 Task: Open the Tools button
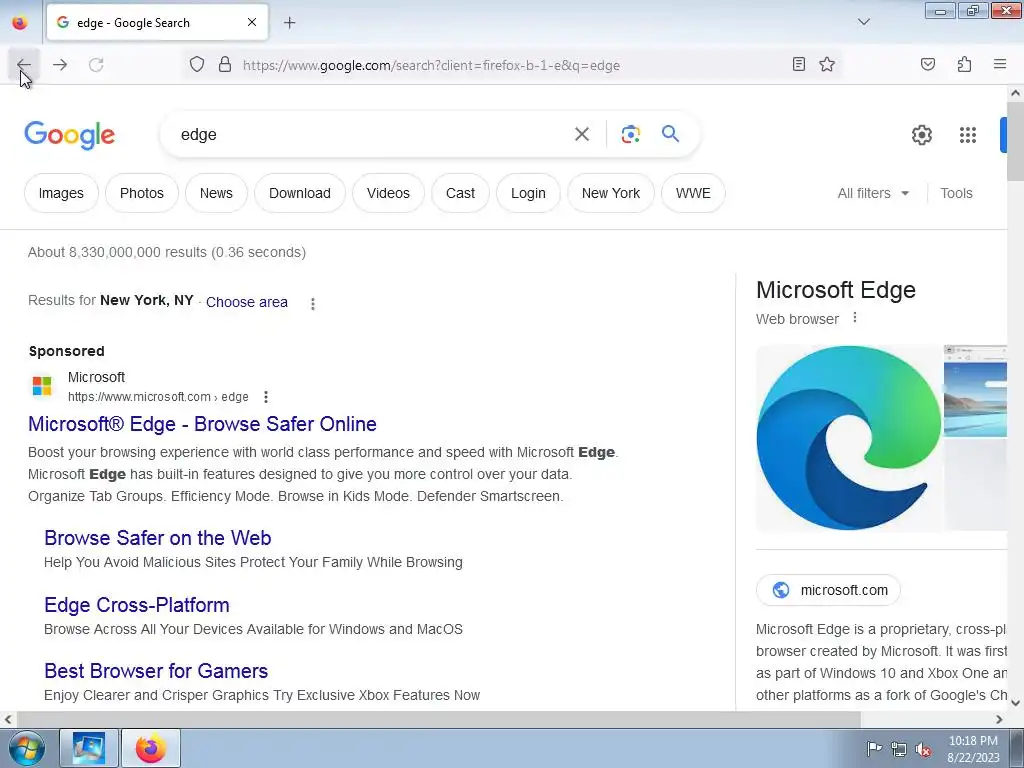coord(956,193)
